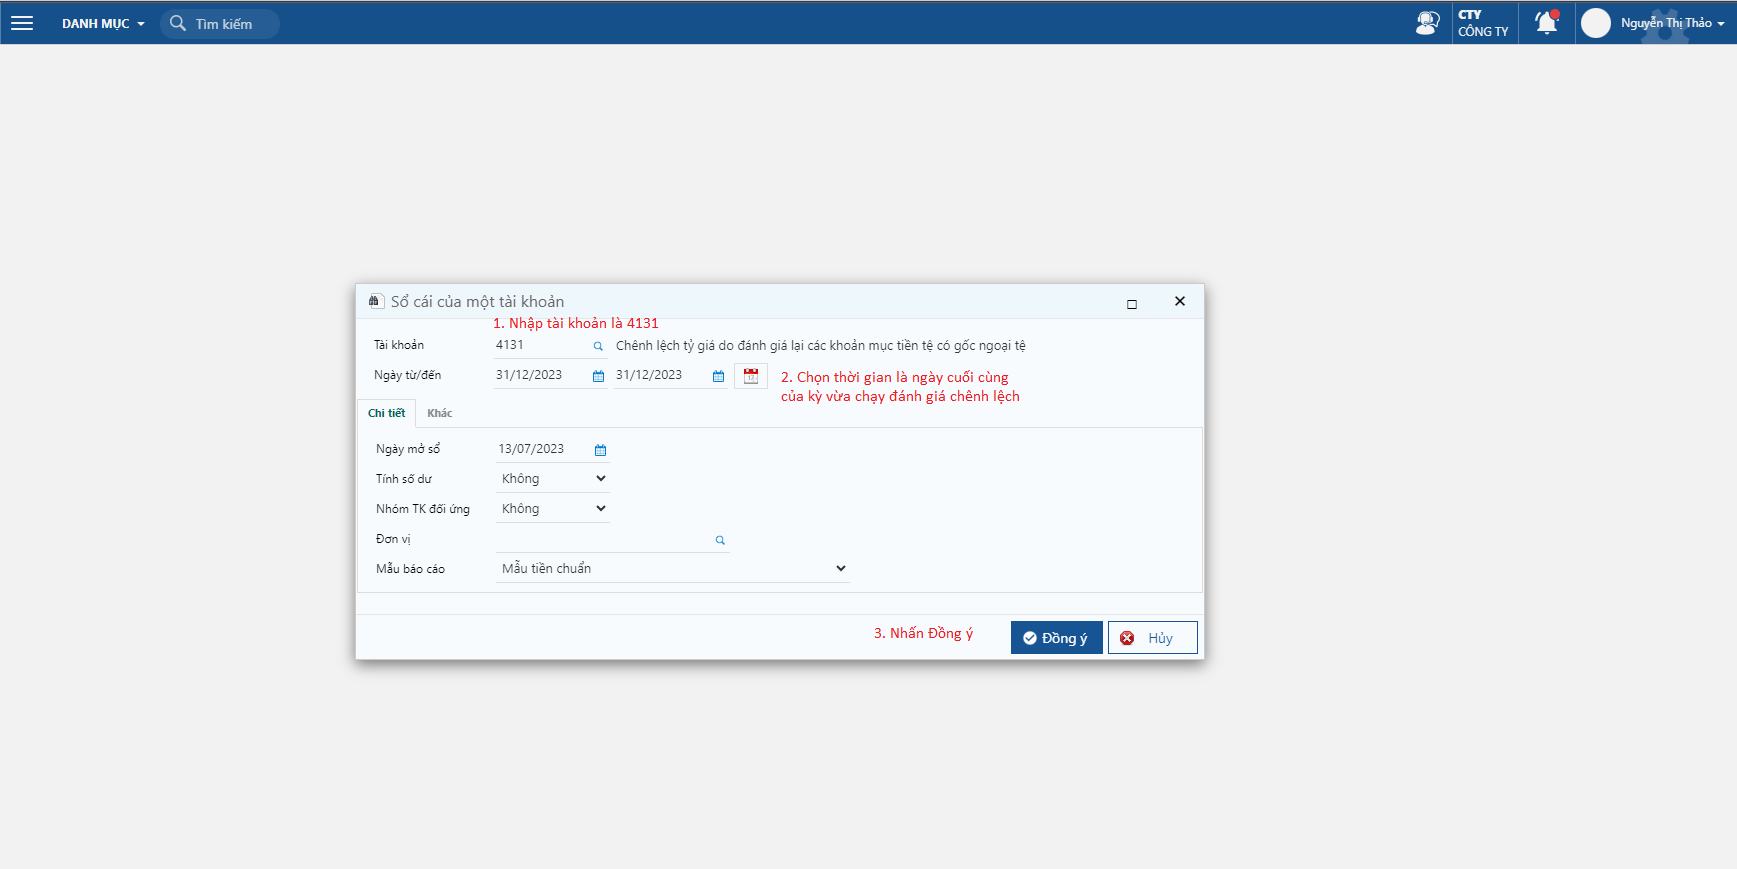Click the Hủy button

point(1152,638)
